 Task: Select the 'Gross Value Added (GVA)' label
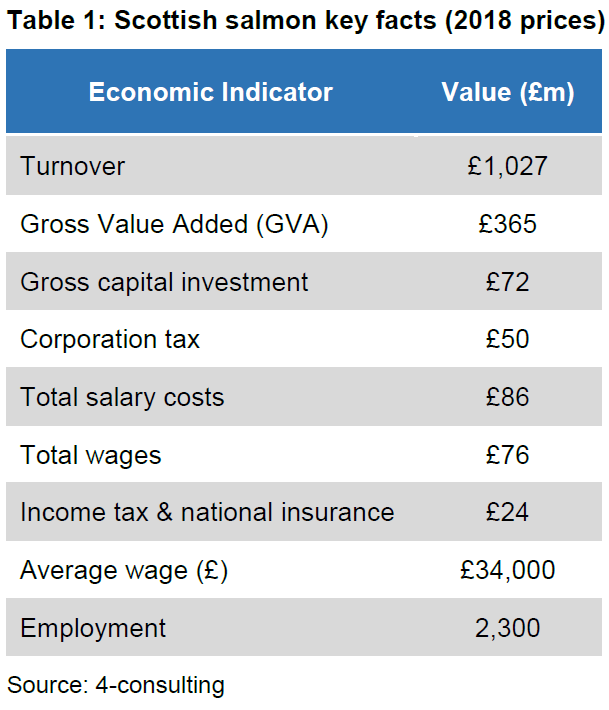174,224
